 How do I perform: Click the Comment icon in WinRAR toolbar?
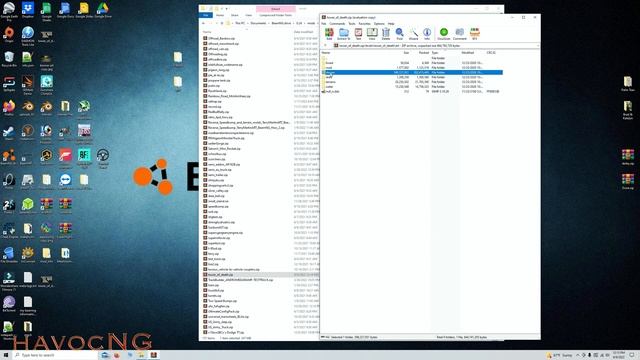(460, 34)
